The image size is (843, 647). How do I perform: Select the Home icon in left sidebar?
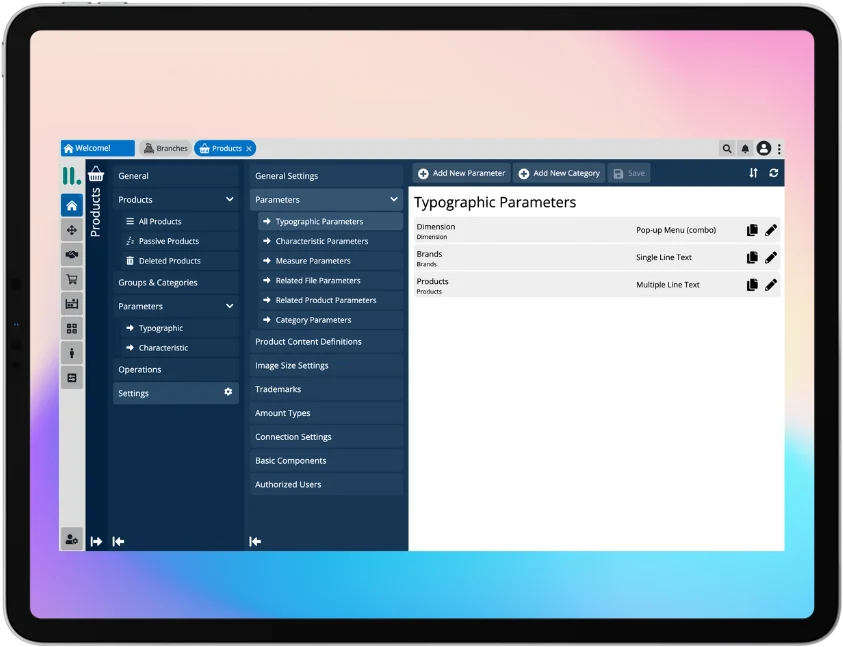click(72, 204)
